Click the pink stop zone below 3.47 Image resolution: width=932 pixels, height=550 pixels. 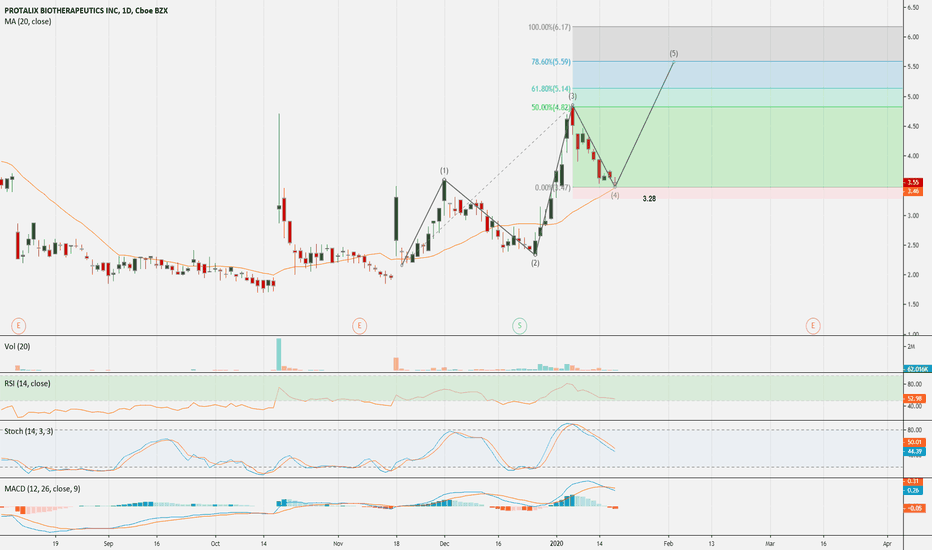(x=737, y=193)
